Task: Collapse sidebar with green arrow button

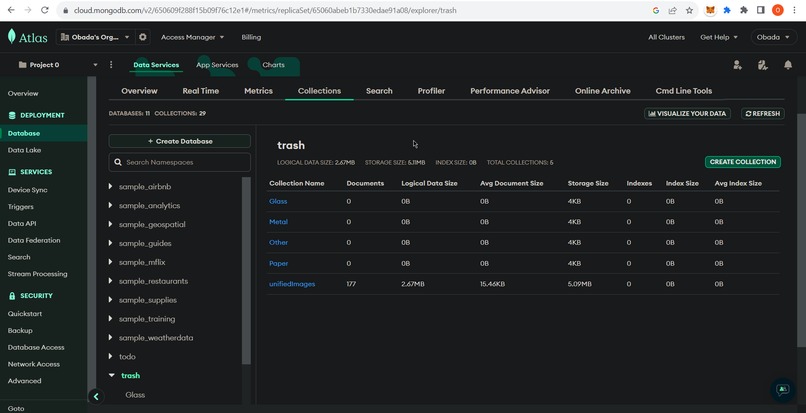Action: point(96,397)
